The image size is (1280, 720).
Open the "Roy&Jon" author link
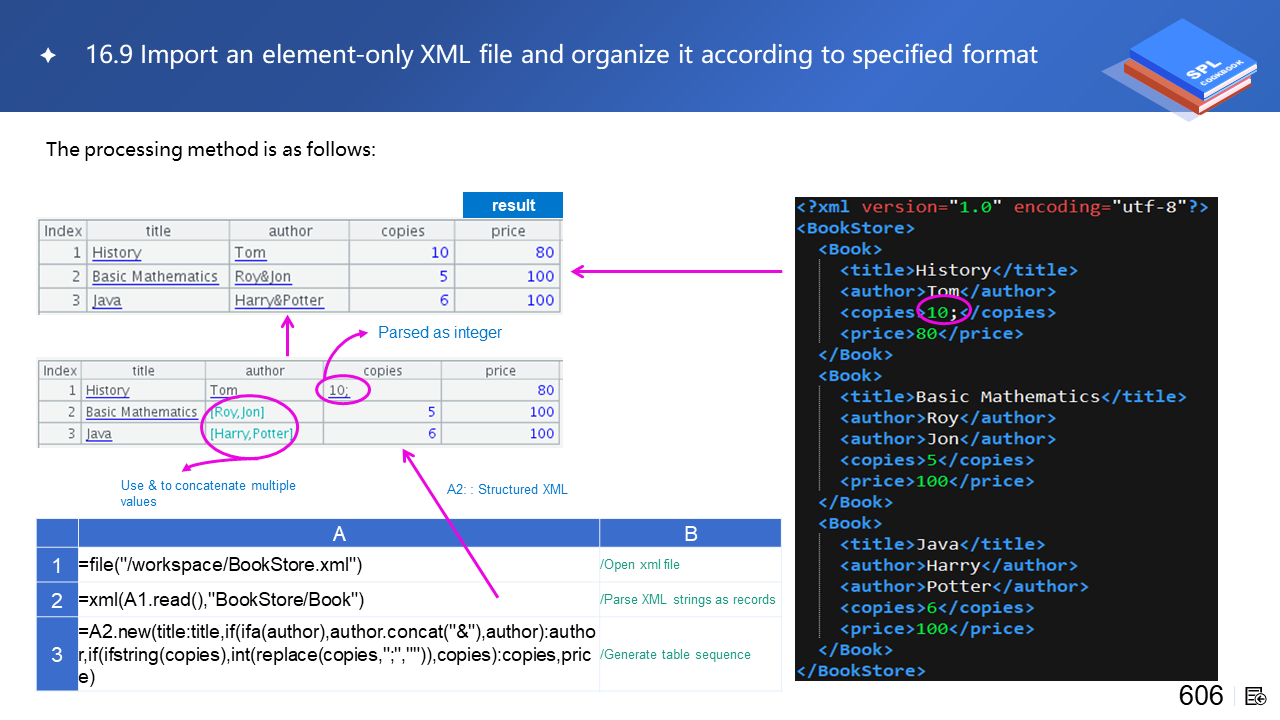263,277
